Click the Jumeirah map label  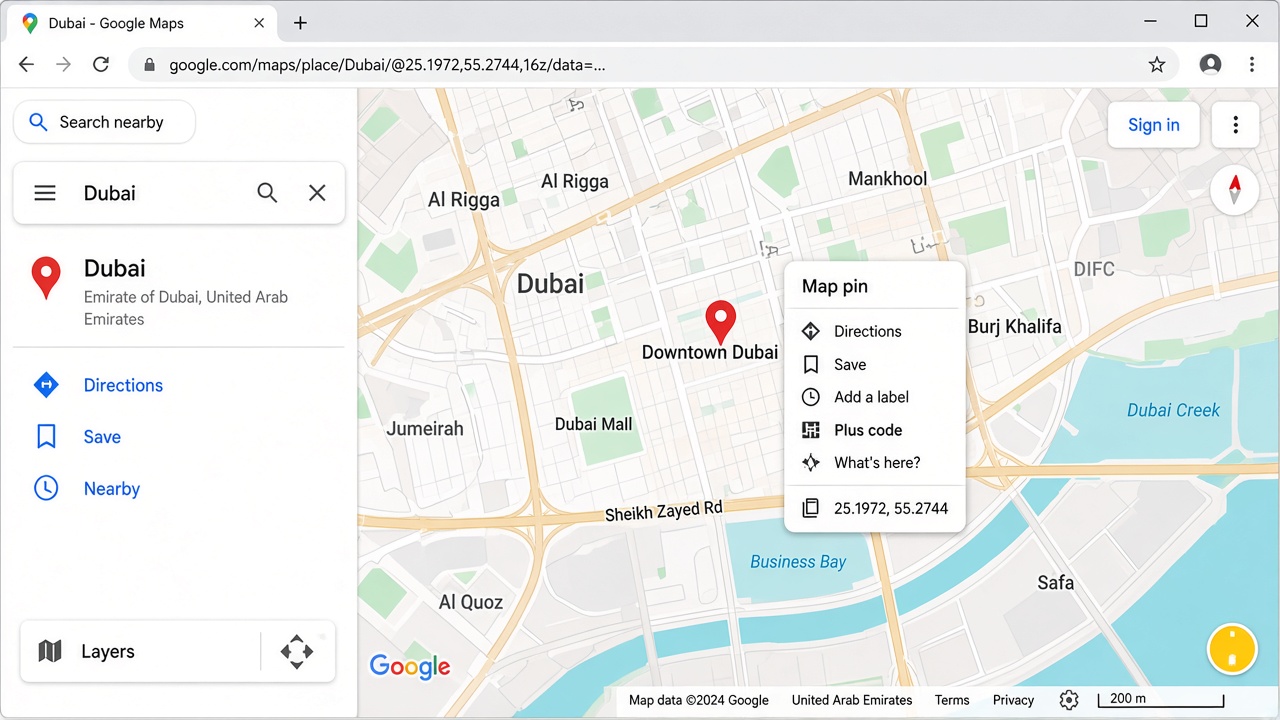pyautogui.click(x=425, y=429)
